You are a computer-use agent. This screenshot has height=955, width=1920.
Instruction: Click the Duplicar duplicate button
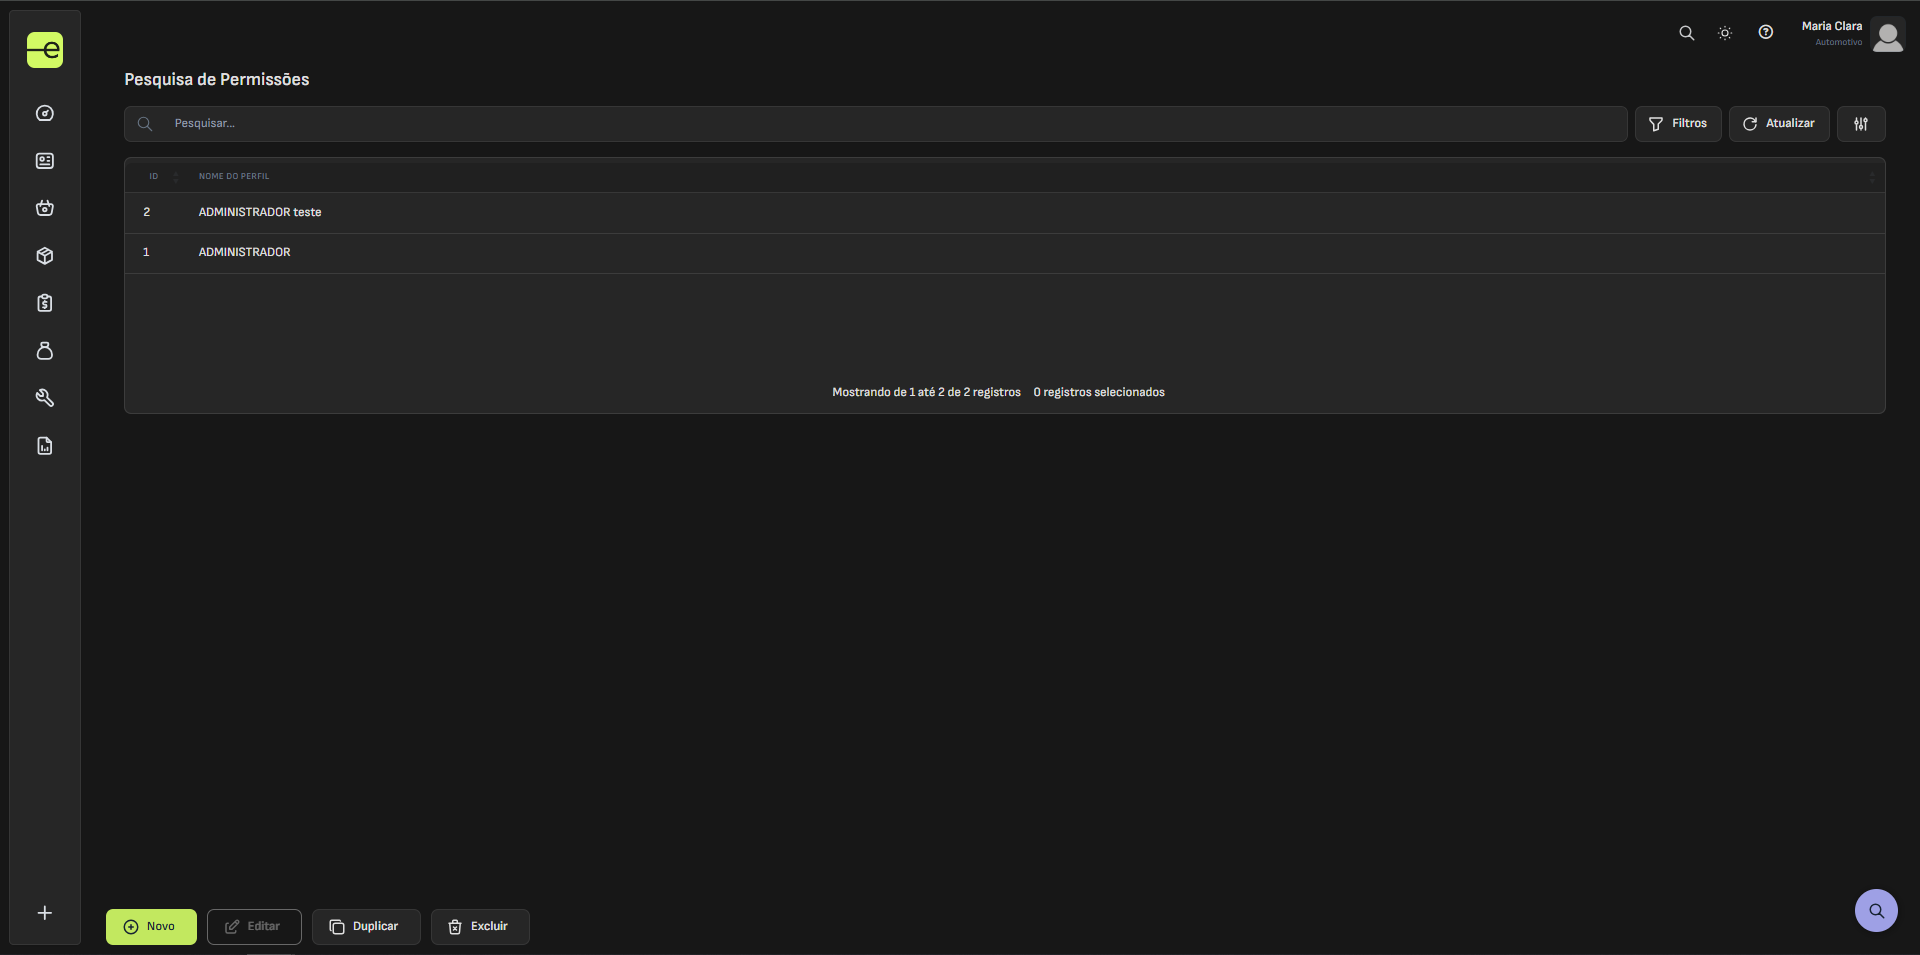tap(366, 927)
